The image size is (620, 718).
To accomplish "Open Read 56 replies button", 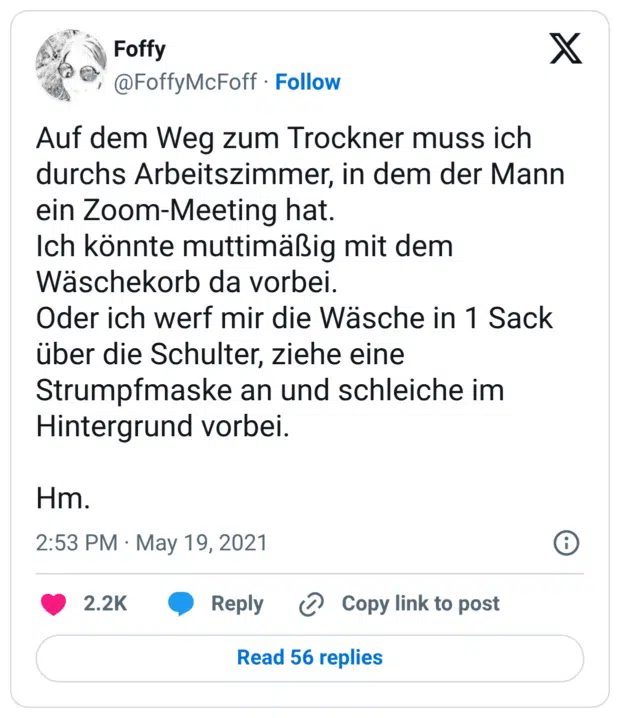I will 310,657.
